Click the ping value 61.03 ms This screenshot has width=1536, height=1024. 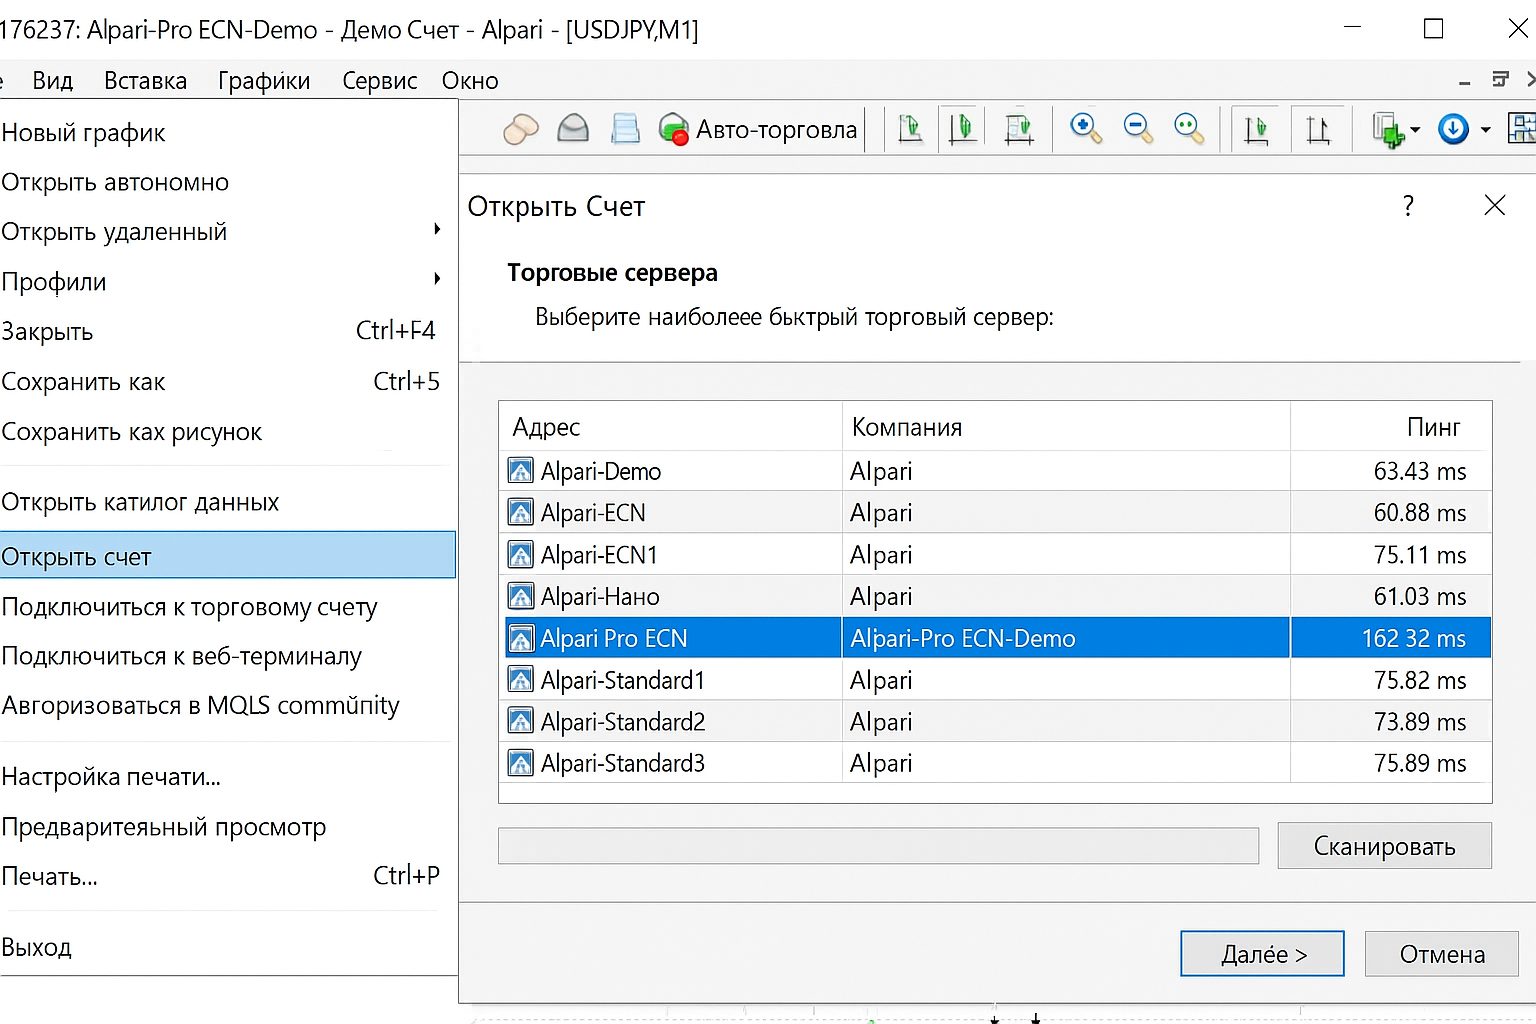coord(1420,597)
